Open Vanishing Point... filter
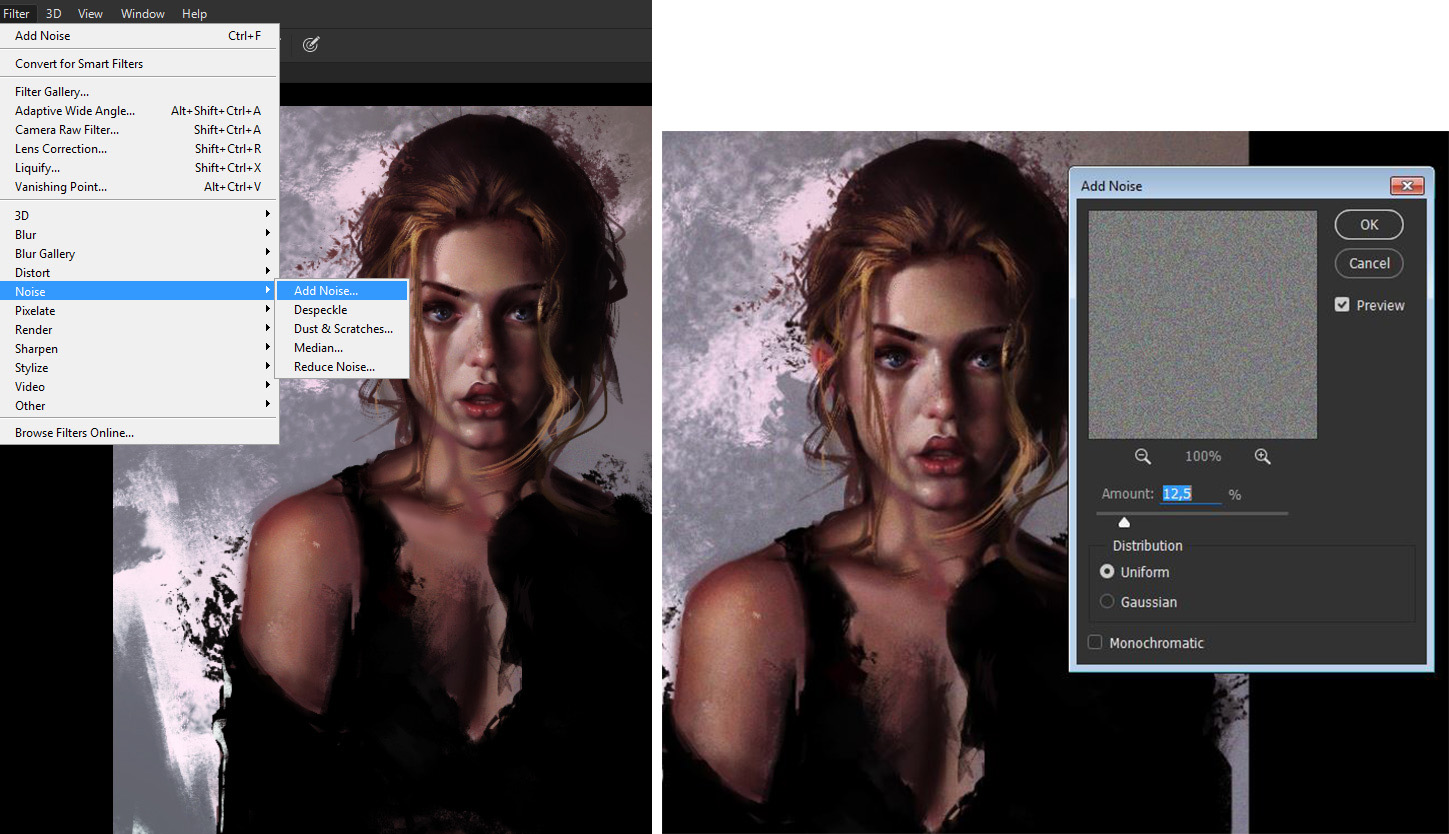This screenshot has width=1449, height=834. pyautogui.click(x=139, y=187)
